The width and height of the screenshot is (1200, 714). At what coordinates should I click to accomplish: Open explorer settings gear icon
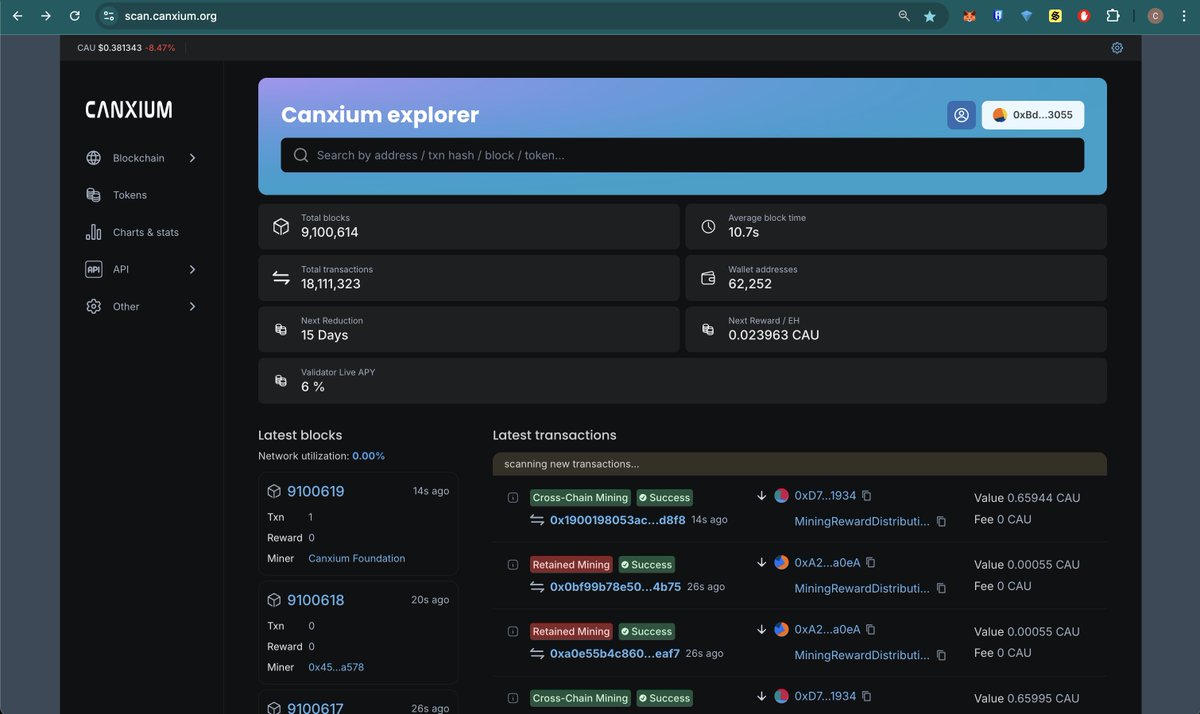coord(1117,48)
